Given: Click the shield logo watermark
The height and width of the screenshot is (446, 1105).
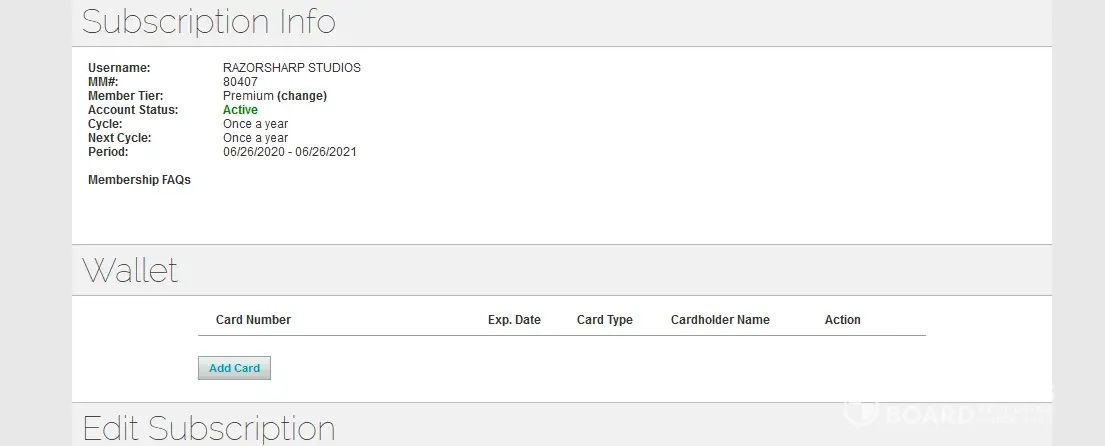Looking at the screenshot, I should 859,411.
